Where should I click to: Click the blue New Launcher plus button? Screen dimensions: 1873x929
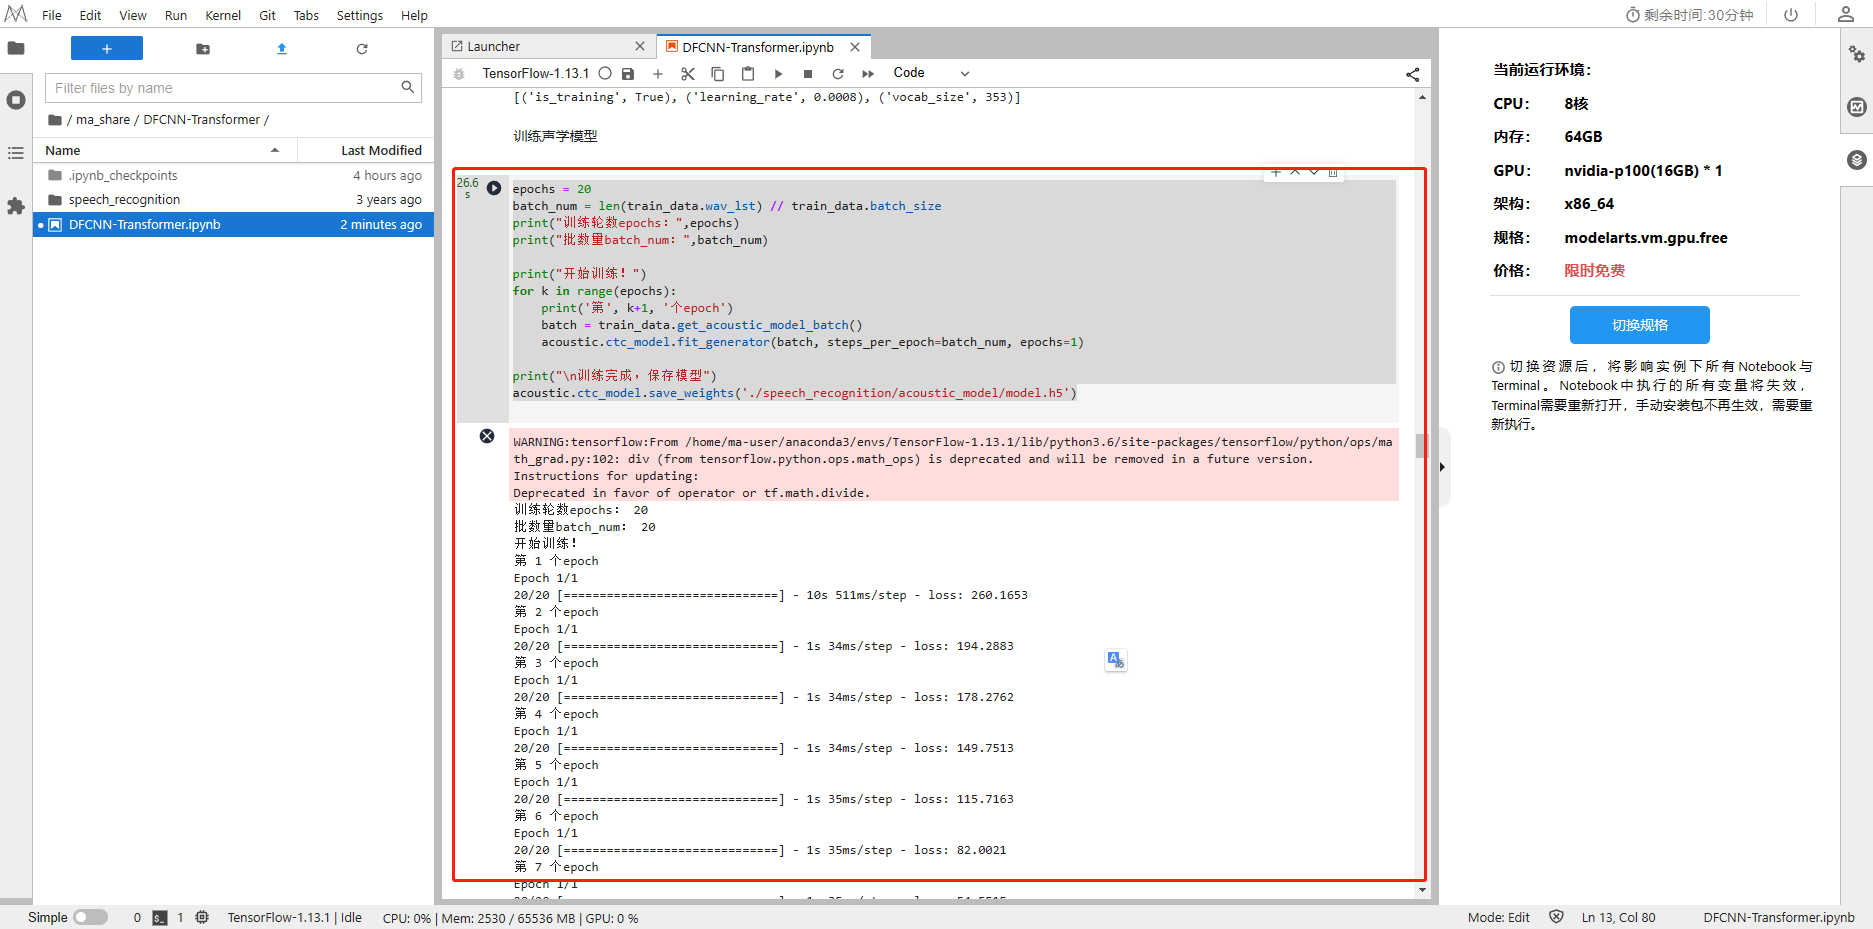coord(107,48)
